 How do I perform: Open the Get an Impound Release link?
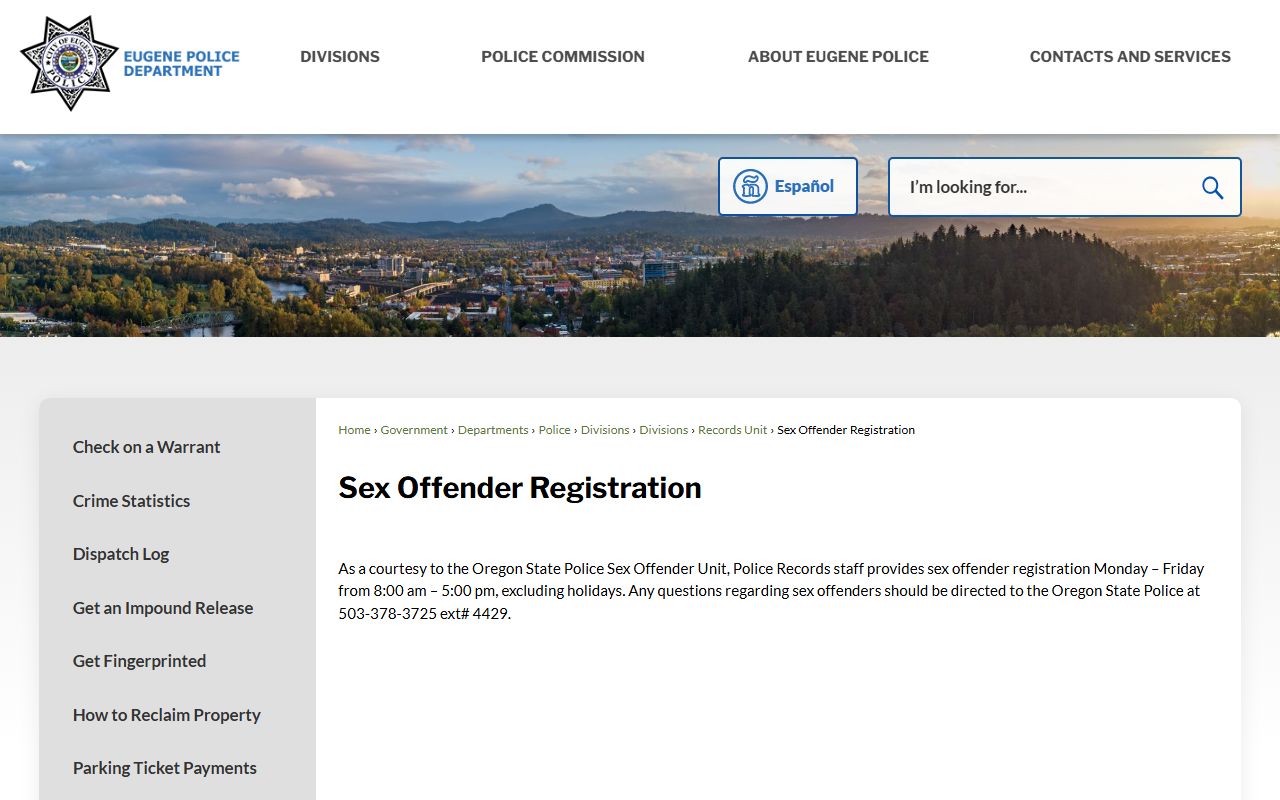pyautogui.click(x=163, y=608)
